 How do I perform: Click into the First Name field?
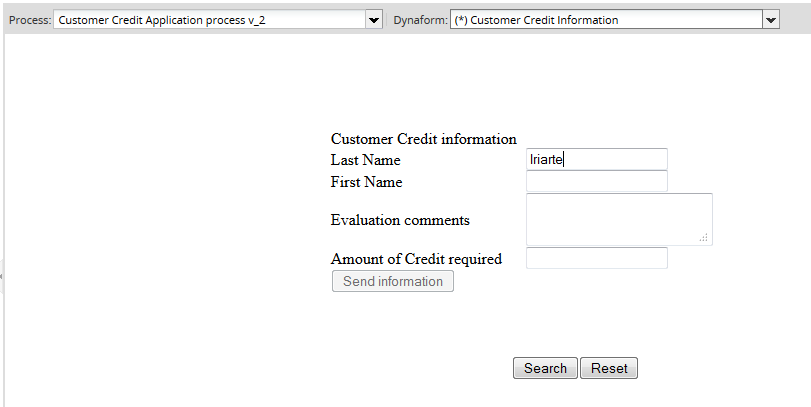click(x=596, y=182)
